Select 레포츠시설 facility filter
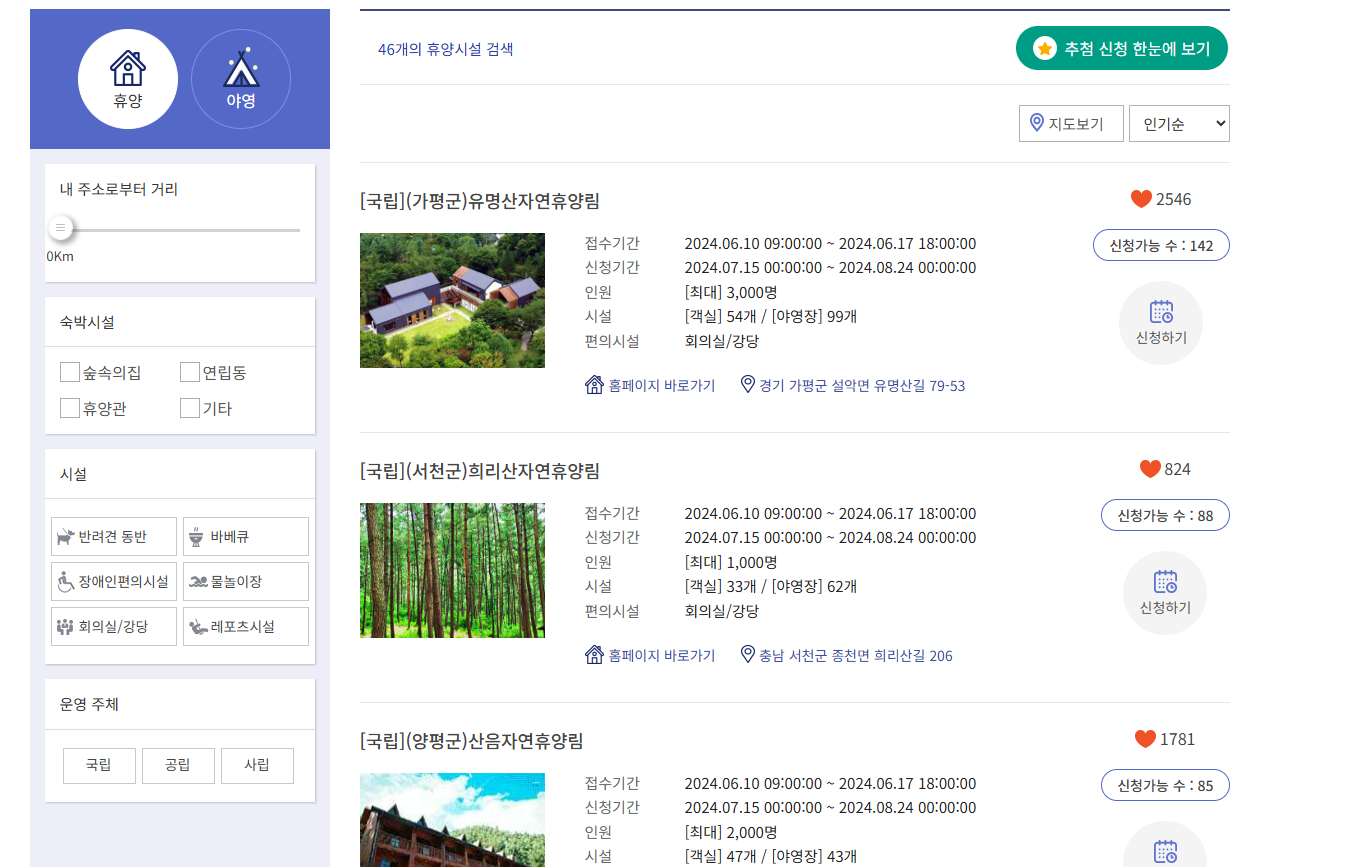The height and width of the screenshot is (867, 1358). pos(246,627)
